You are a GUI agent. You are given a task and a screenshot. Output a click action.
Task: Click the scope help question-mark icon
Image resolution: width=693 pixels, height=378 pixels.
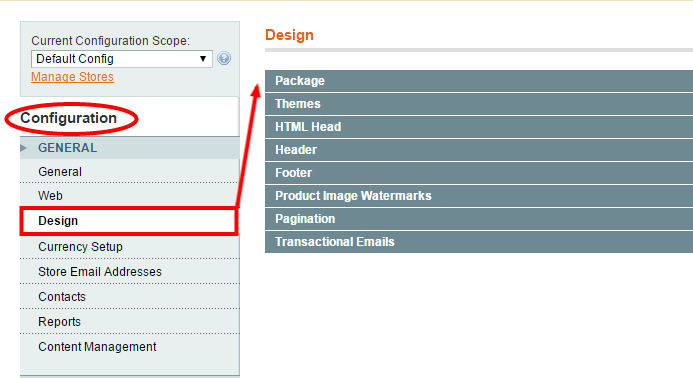[x=224, y=58]
